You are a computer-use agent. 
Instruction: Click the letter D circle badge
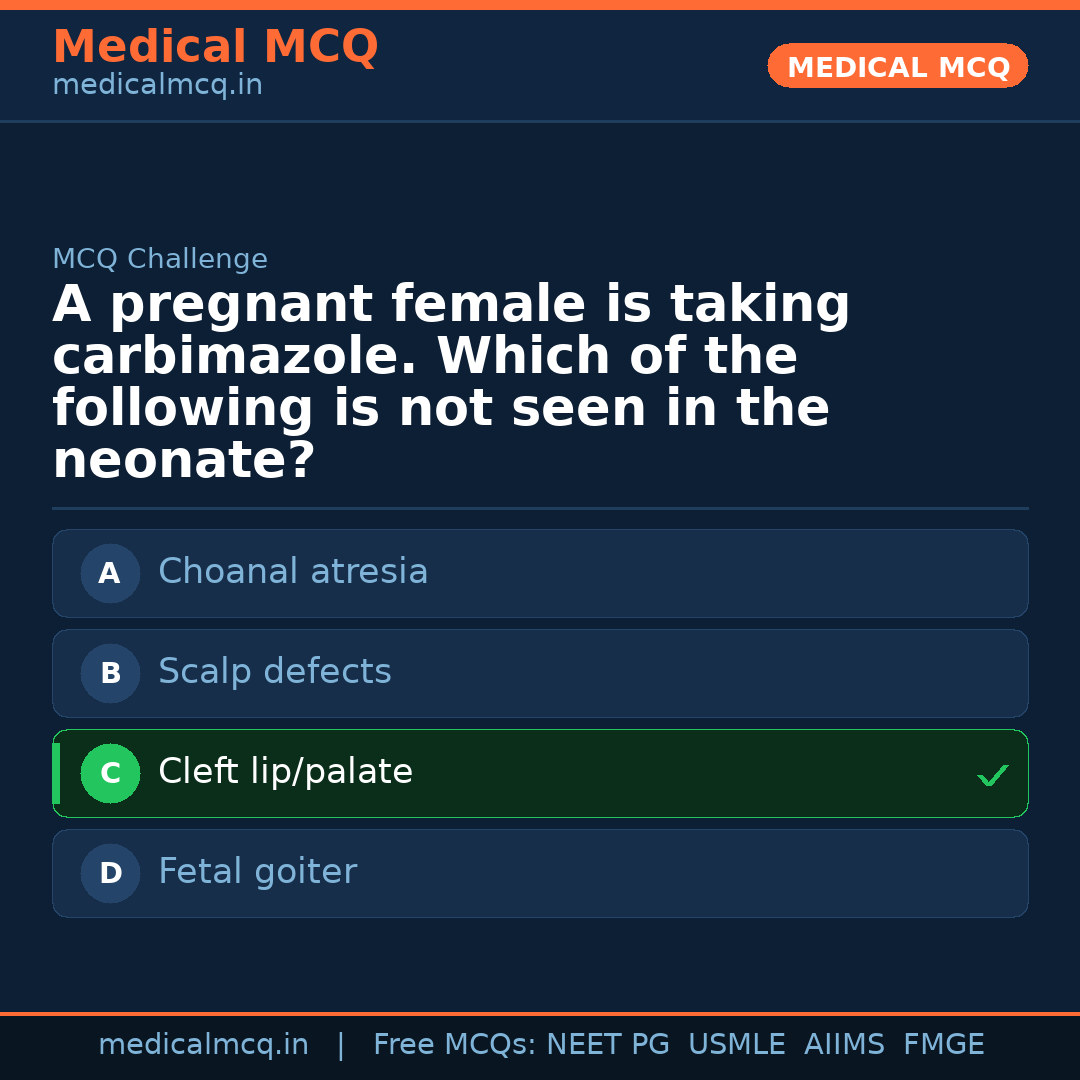[110, 873]
